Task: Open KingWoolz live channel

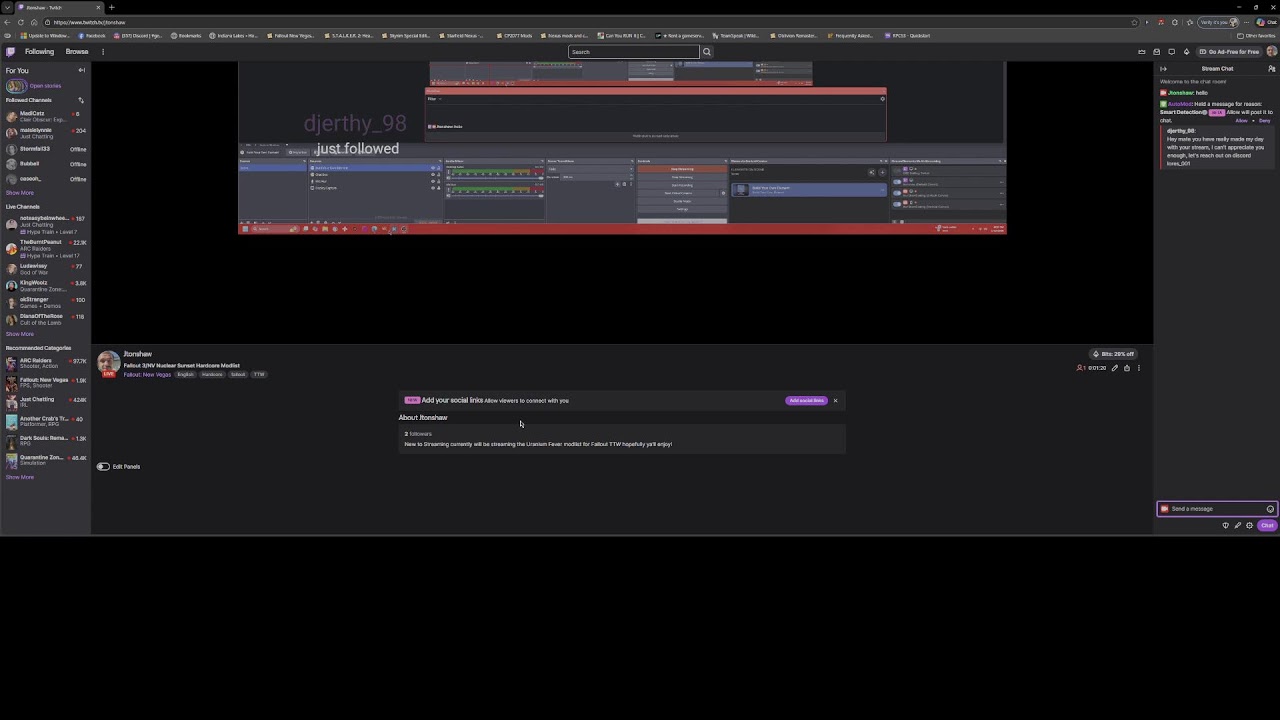Action: (x=46, y=286)
